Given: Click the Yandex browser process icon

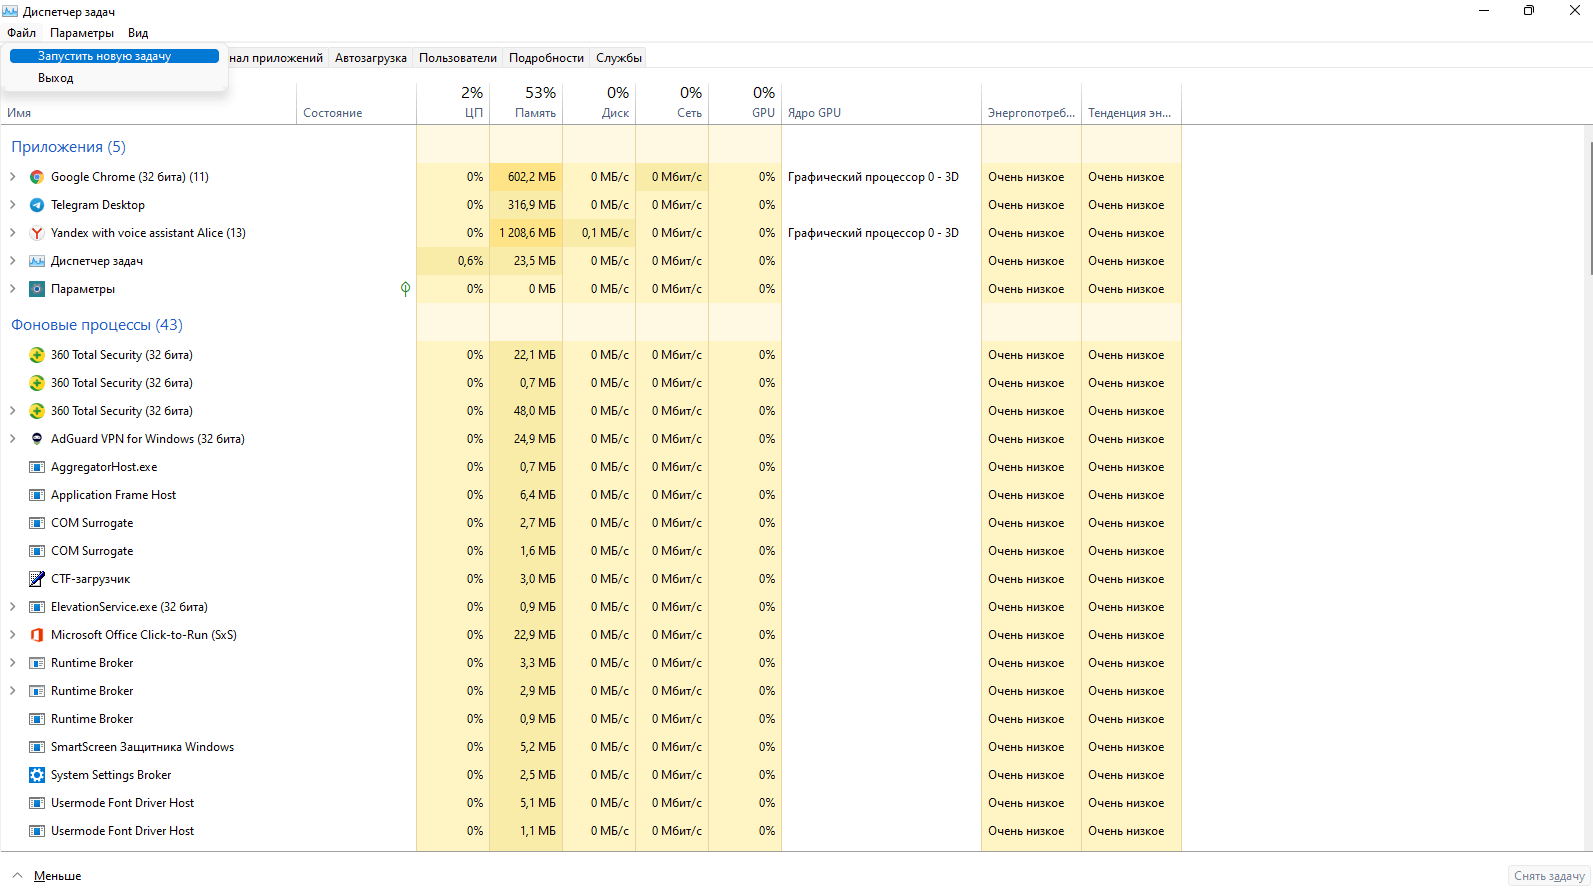Looking at the screenshot, I should (37, 233).
